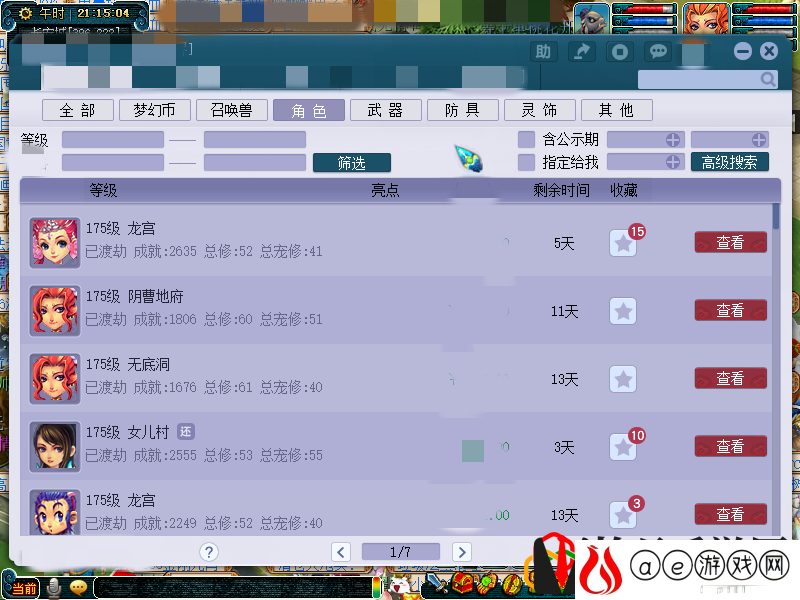Click 查看 for the 女儿村 listing
The height and width of the screenshot is (600, 800).
(731, 446)
